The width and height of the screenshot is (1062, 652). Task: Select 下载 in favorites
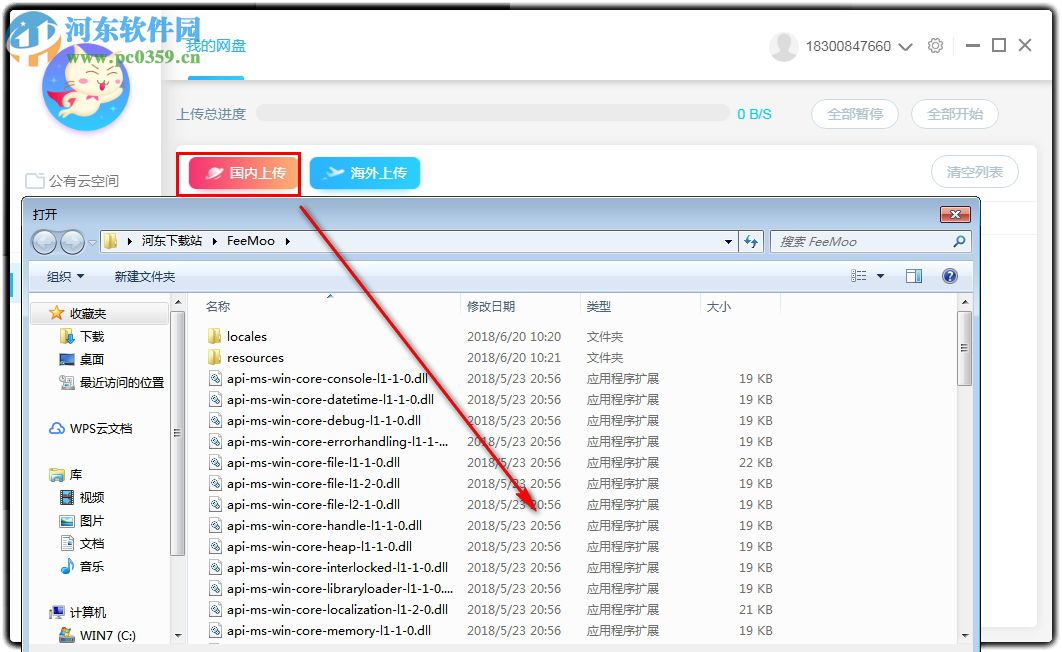click(x=82, y=336)
